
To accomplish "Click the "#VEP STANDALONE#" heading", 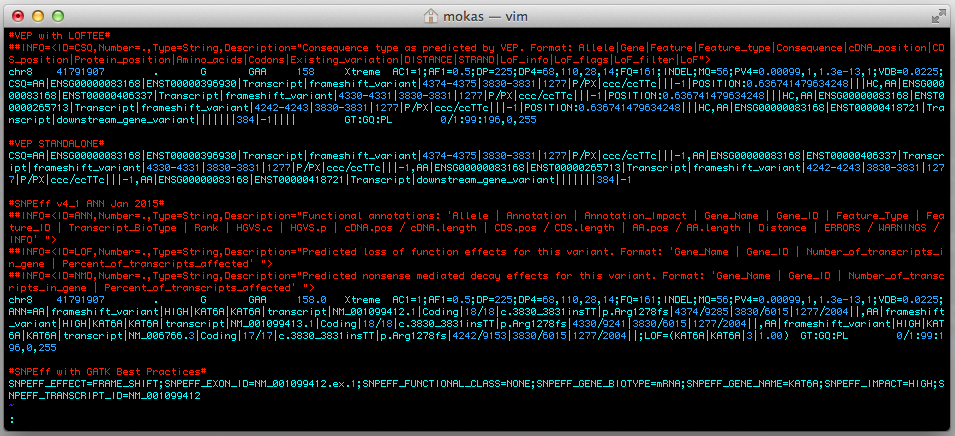I will (56, 144).
